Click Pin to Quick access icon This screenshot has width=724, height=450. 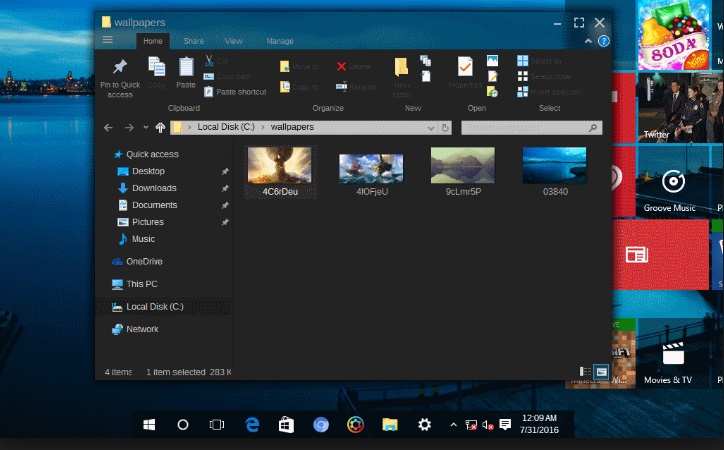[120, 68]
